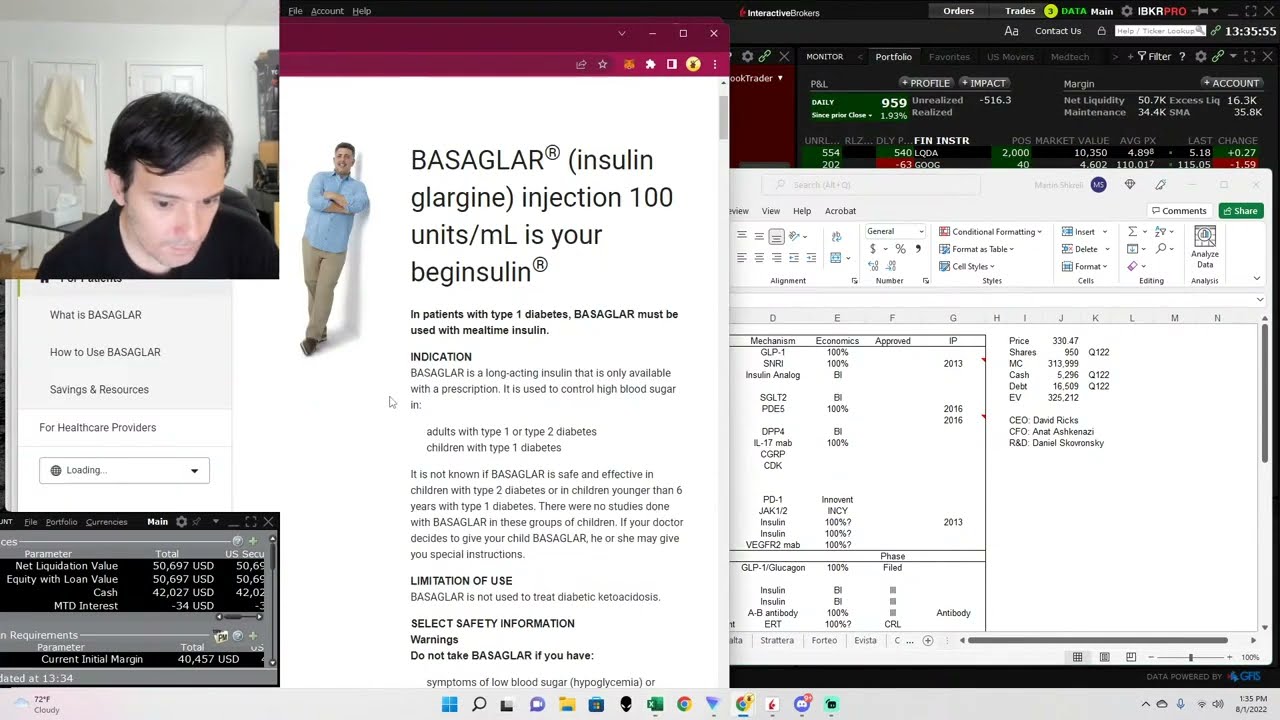This screenshot has height=720, width=1280.
Task: Open Excel from the taskbar
Action: click(655, 704)
